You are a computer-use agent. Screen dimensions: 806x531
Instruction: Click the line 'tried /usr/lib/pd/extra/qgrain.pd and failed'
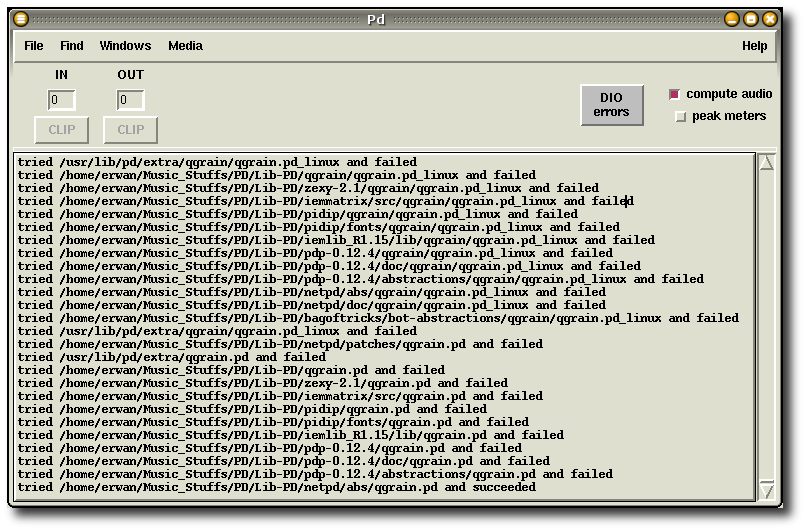pos(172,357)
